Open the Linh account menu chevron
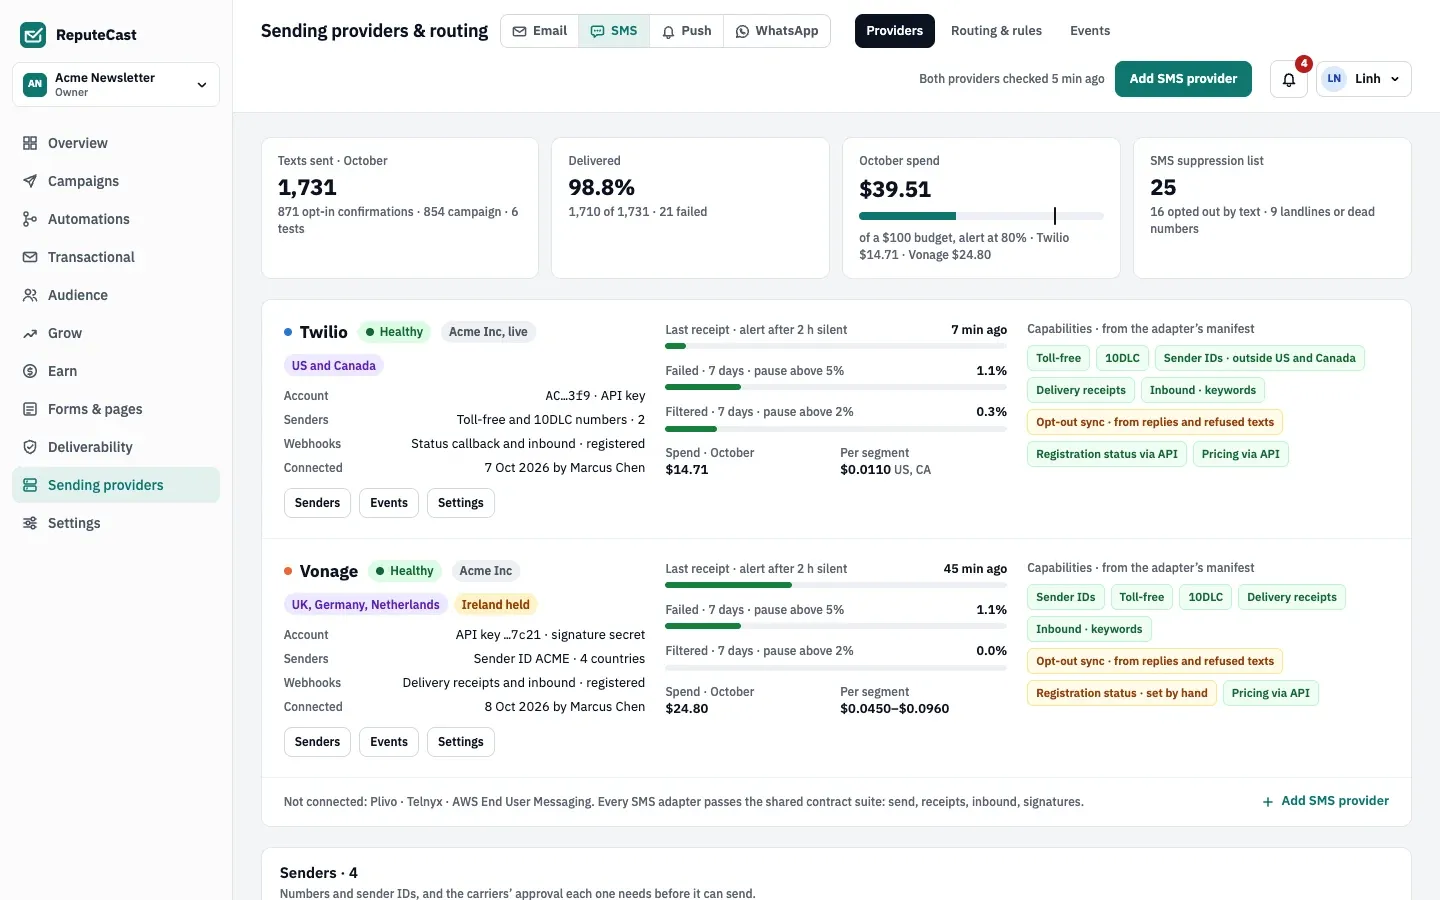 click(1395, 79)
